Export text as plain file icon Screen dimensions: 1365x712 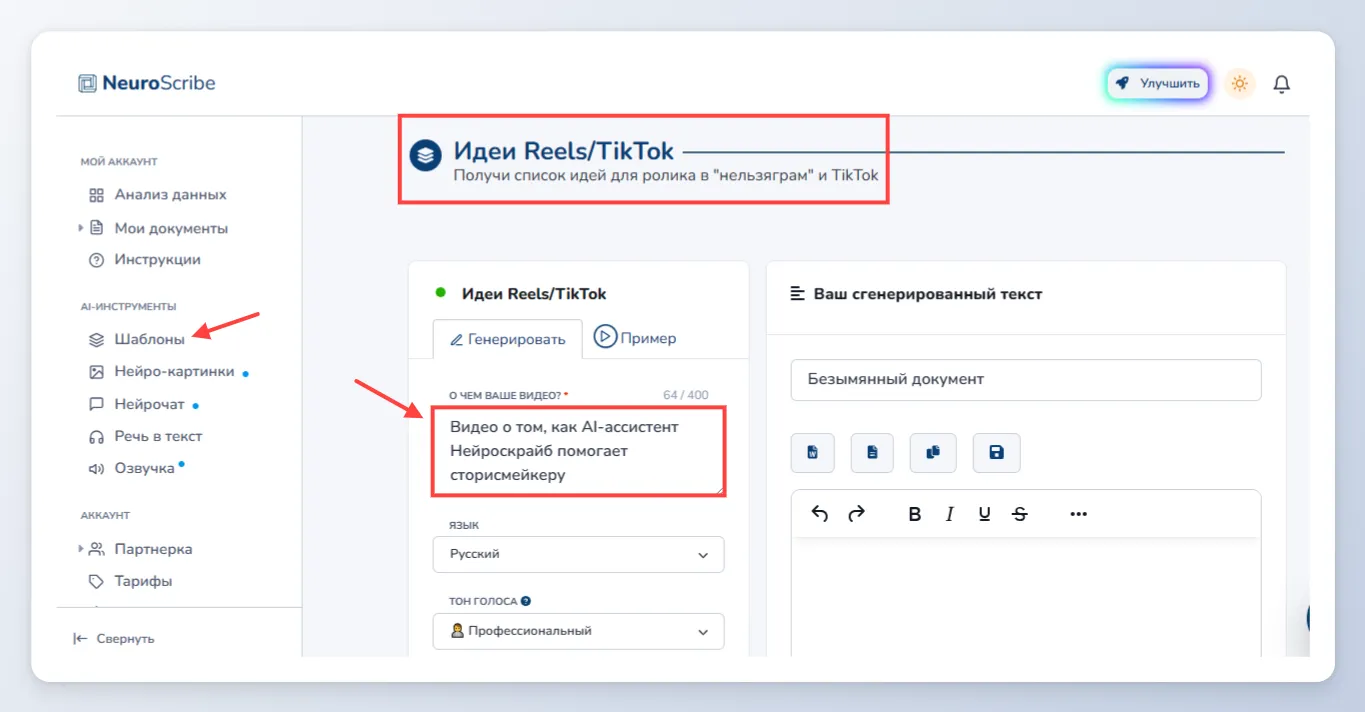pyautogui.click(x=872, y=453)
